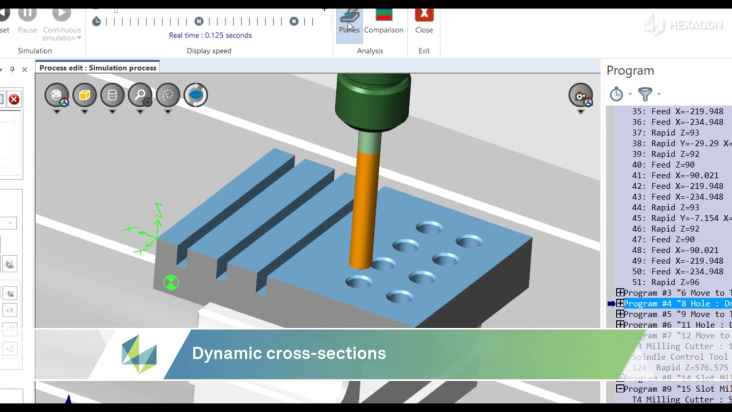Click the round camera icon at the viewport's right
The height and width of the screenshot is (412, 732).
coord(580,95)
